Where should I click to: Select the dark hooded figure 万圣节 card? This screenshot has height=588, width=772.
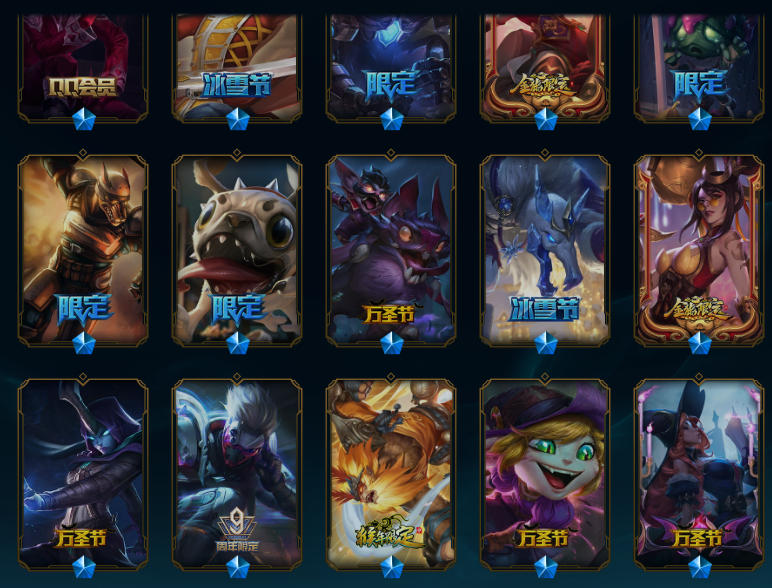(83, 473)
